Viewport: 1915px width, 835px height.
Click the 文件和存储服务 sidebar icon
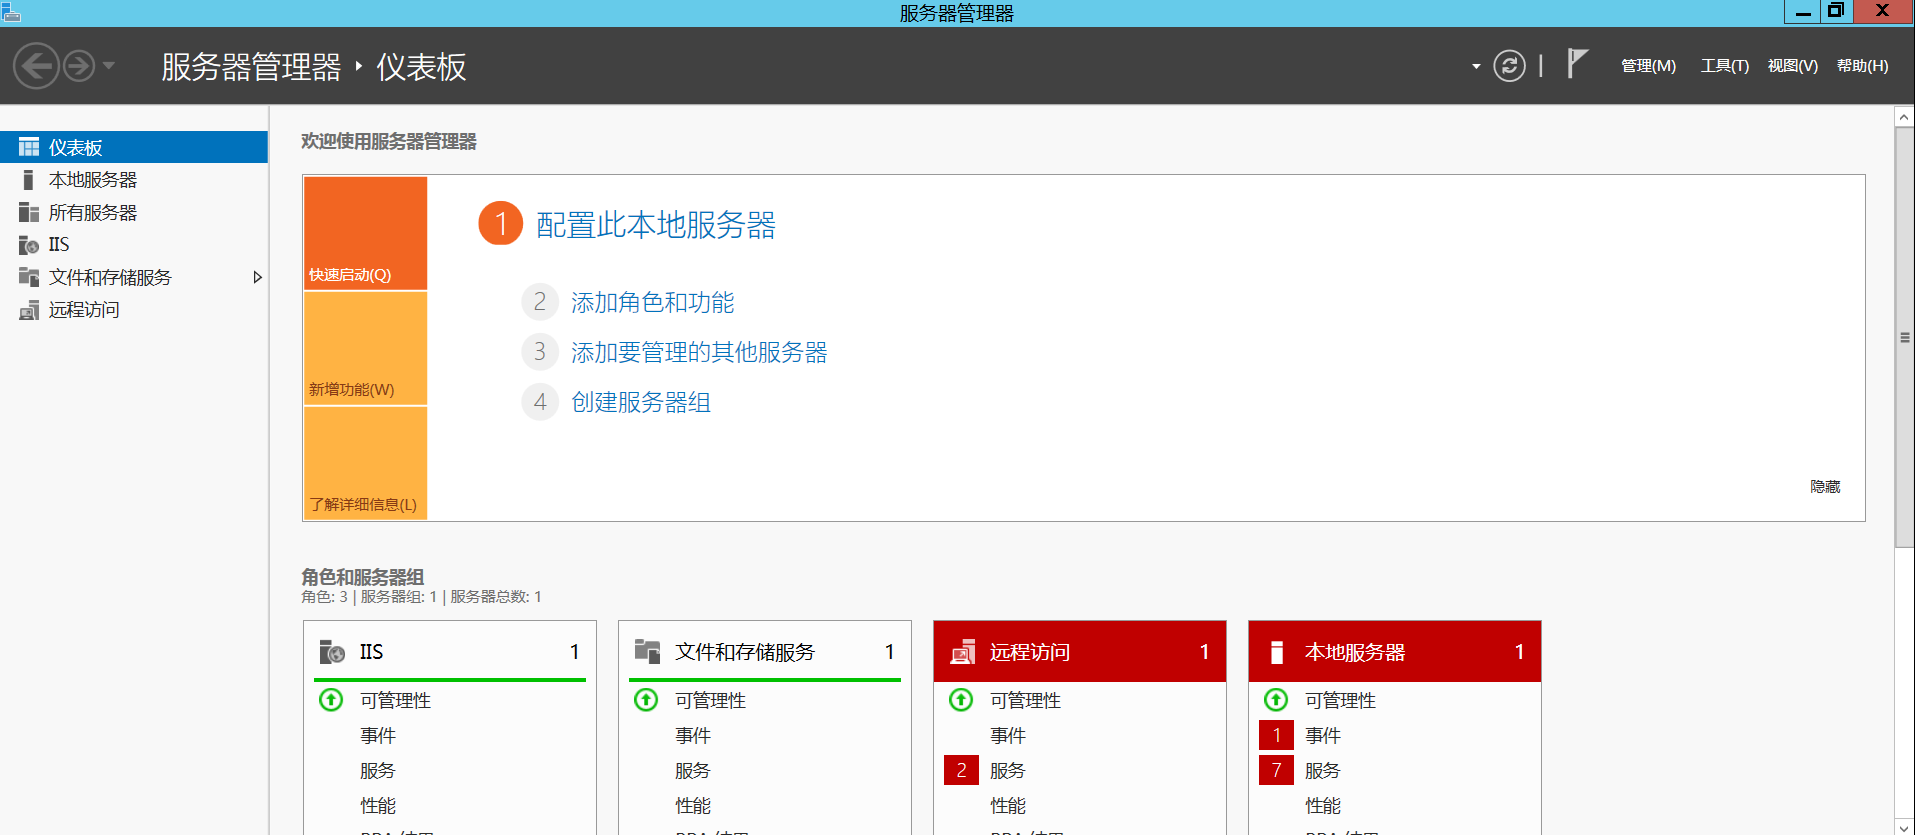[x=29, y=278]
